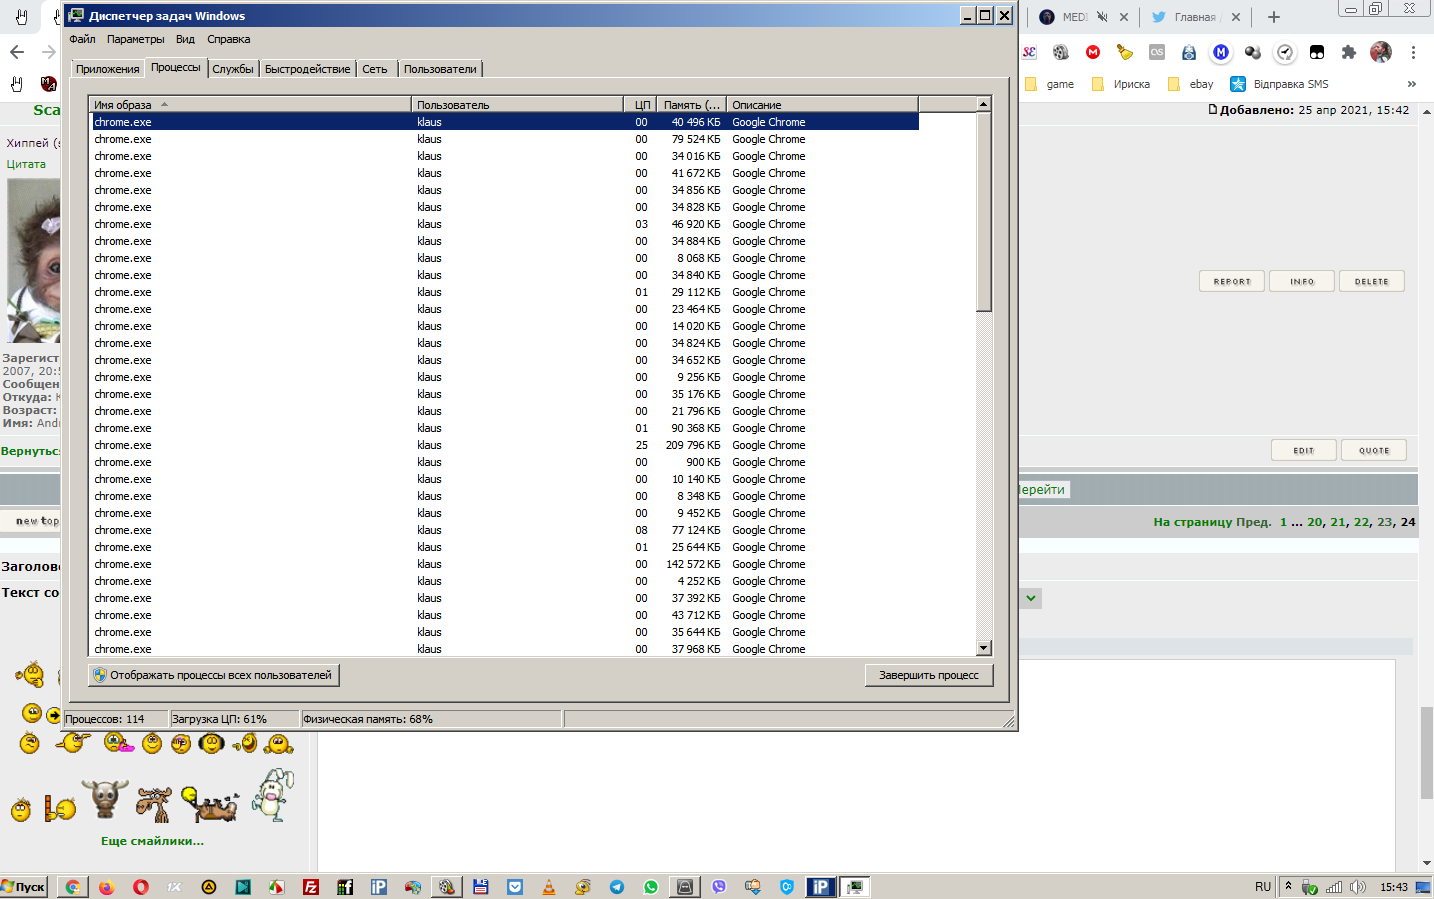The width and height of the screenshot is (1434, 899).
Task: Click the INFO button on forum post
Action: (1302, 281)
